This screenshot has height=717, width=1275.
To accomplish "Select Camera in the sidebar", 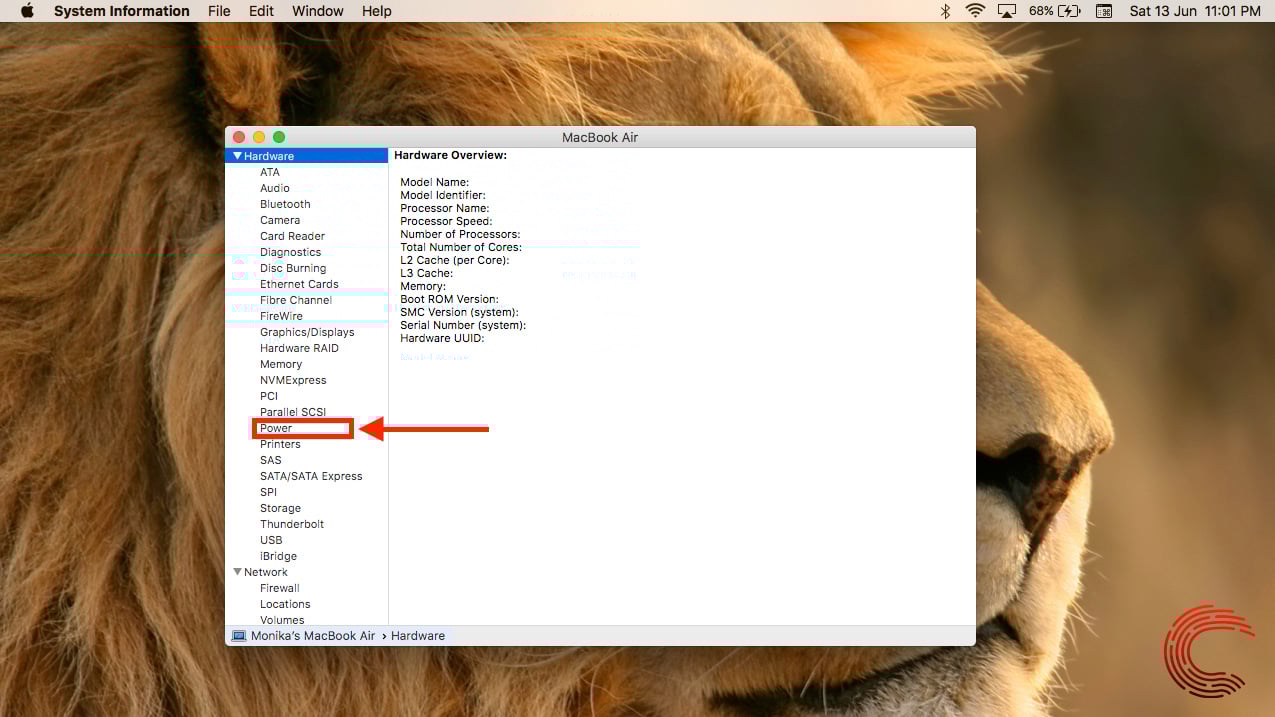I will coord(280,220).
